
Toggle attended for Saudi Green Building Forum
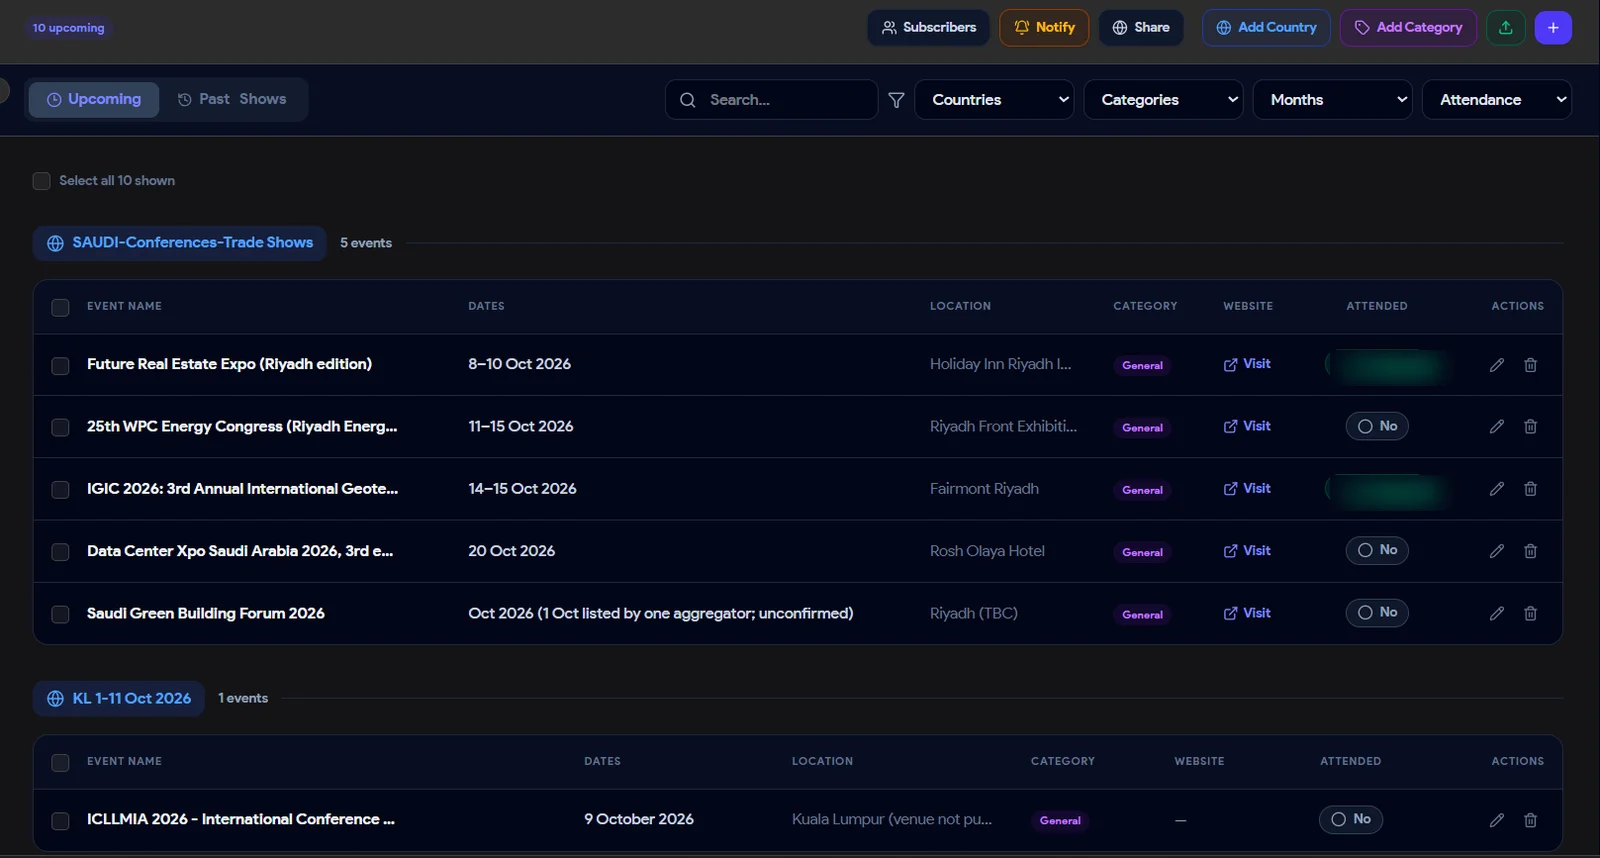1377,612
